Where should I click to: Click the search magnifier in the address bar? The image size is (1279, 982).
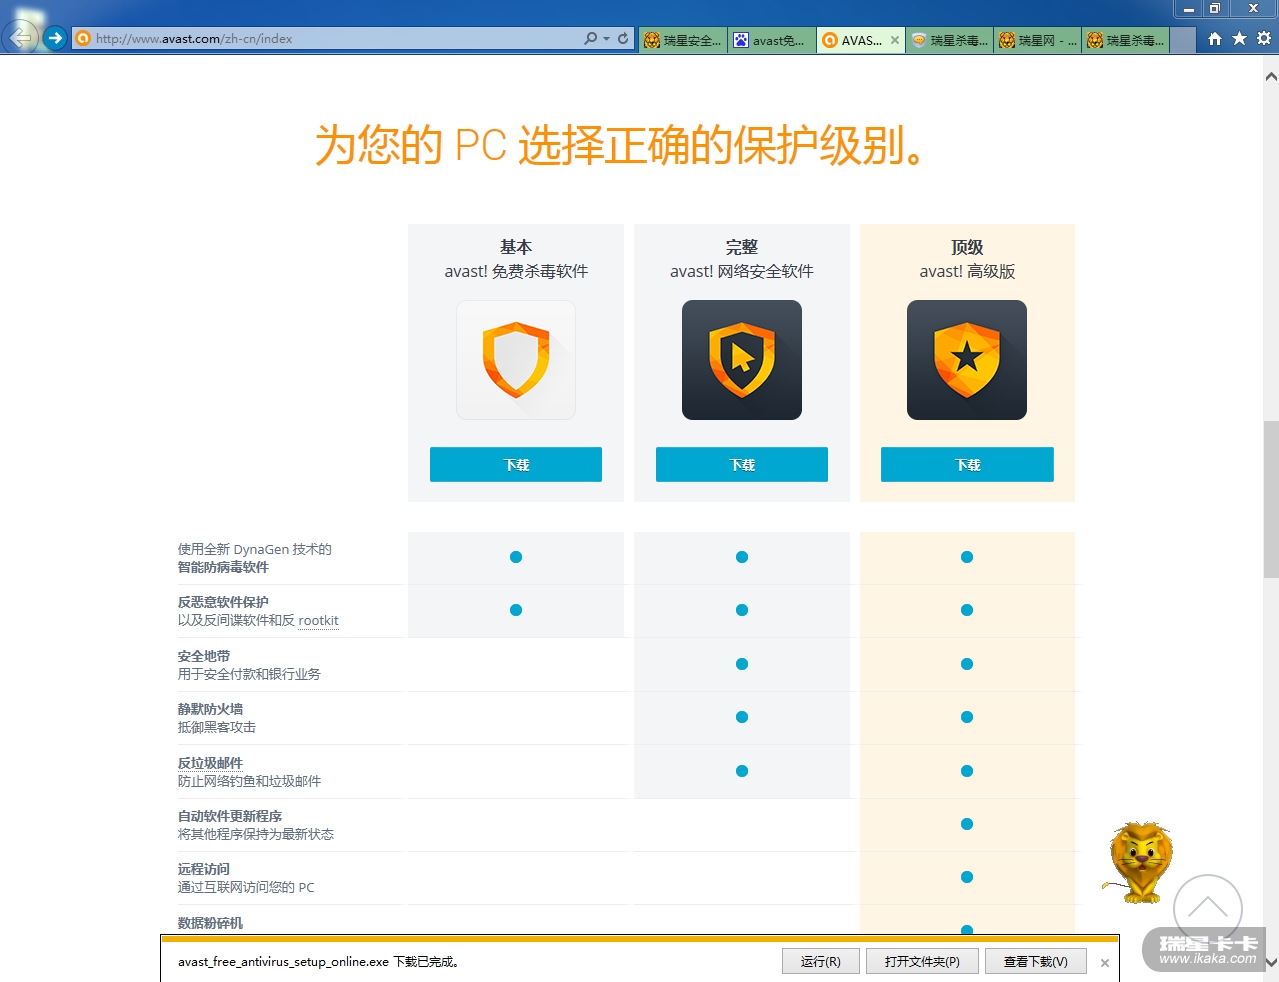(x=590, y=39)
